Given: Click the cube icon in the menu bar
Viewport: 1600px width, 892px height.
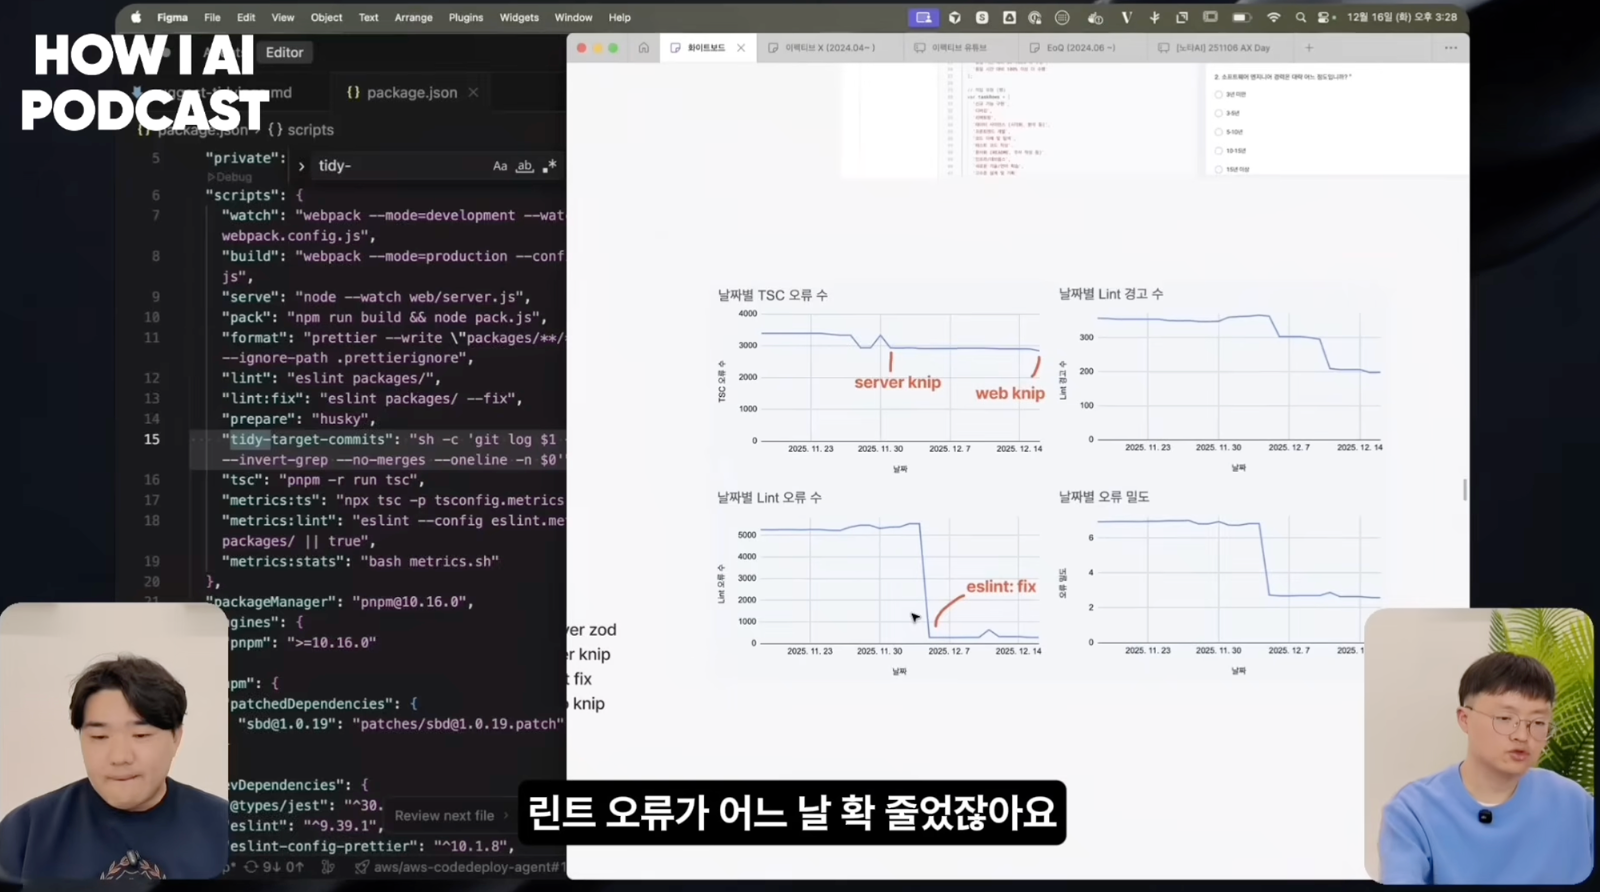Looking at the screenshot, I should 955,17.
